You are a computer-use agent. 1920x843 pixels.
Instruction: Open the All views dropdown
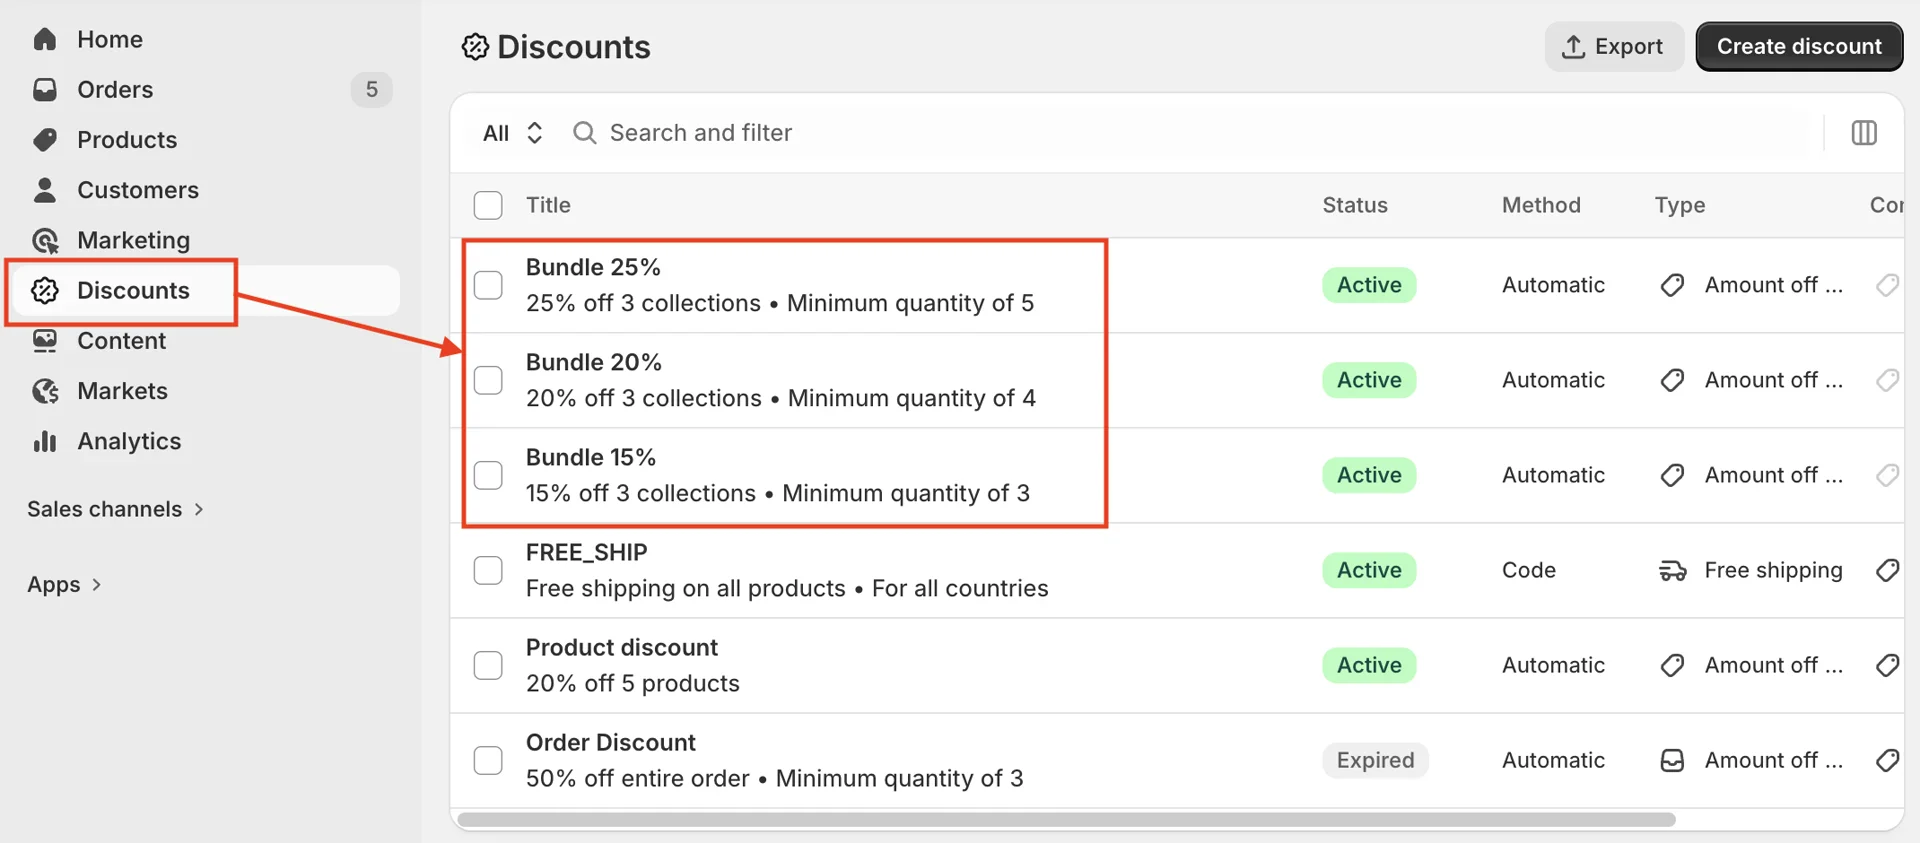tap(512, 133)
